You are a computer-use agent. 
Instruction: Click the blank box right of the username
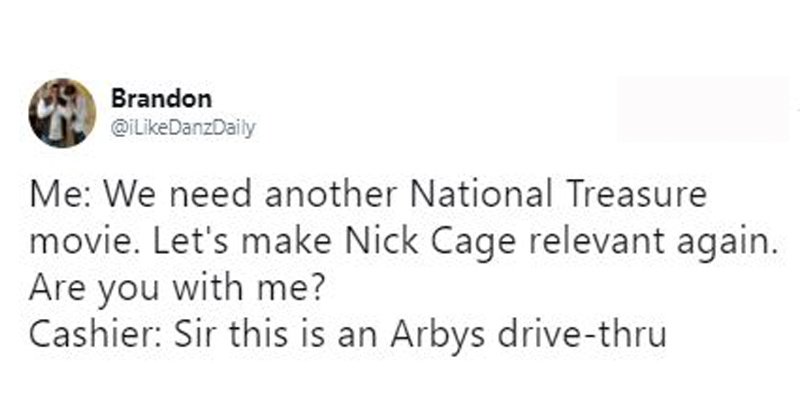[701, 110]
